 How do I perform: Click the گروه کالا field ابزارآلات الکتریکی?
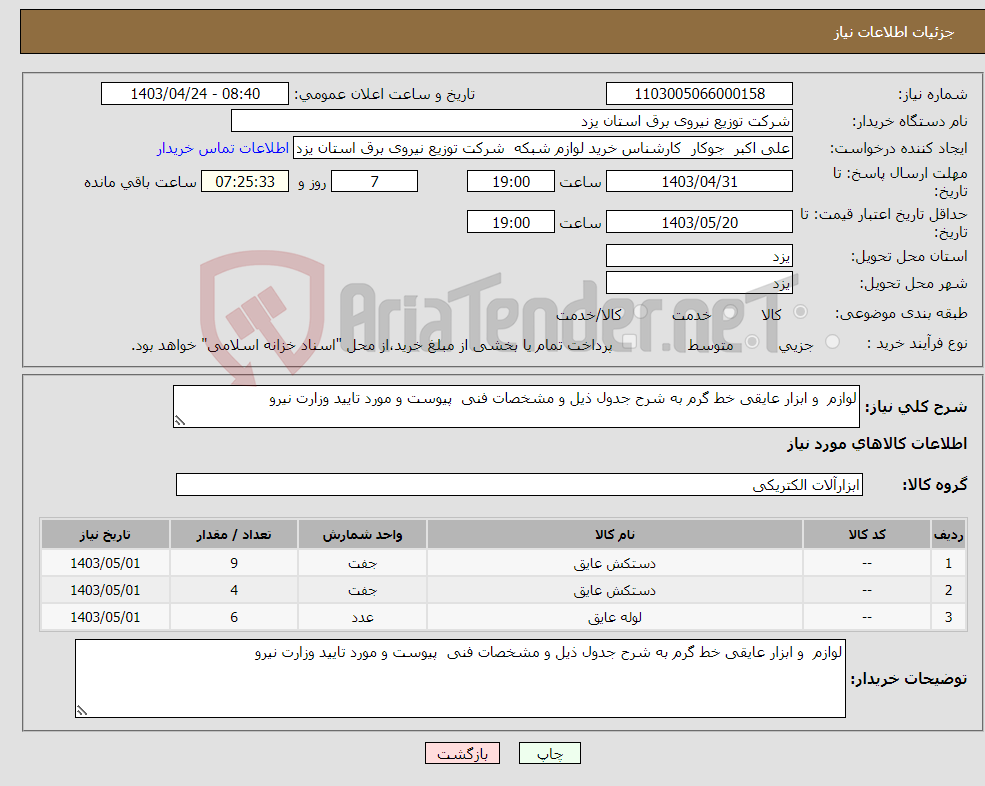coord(520,484)
